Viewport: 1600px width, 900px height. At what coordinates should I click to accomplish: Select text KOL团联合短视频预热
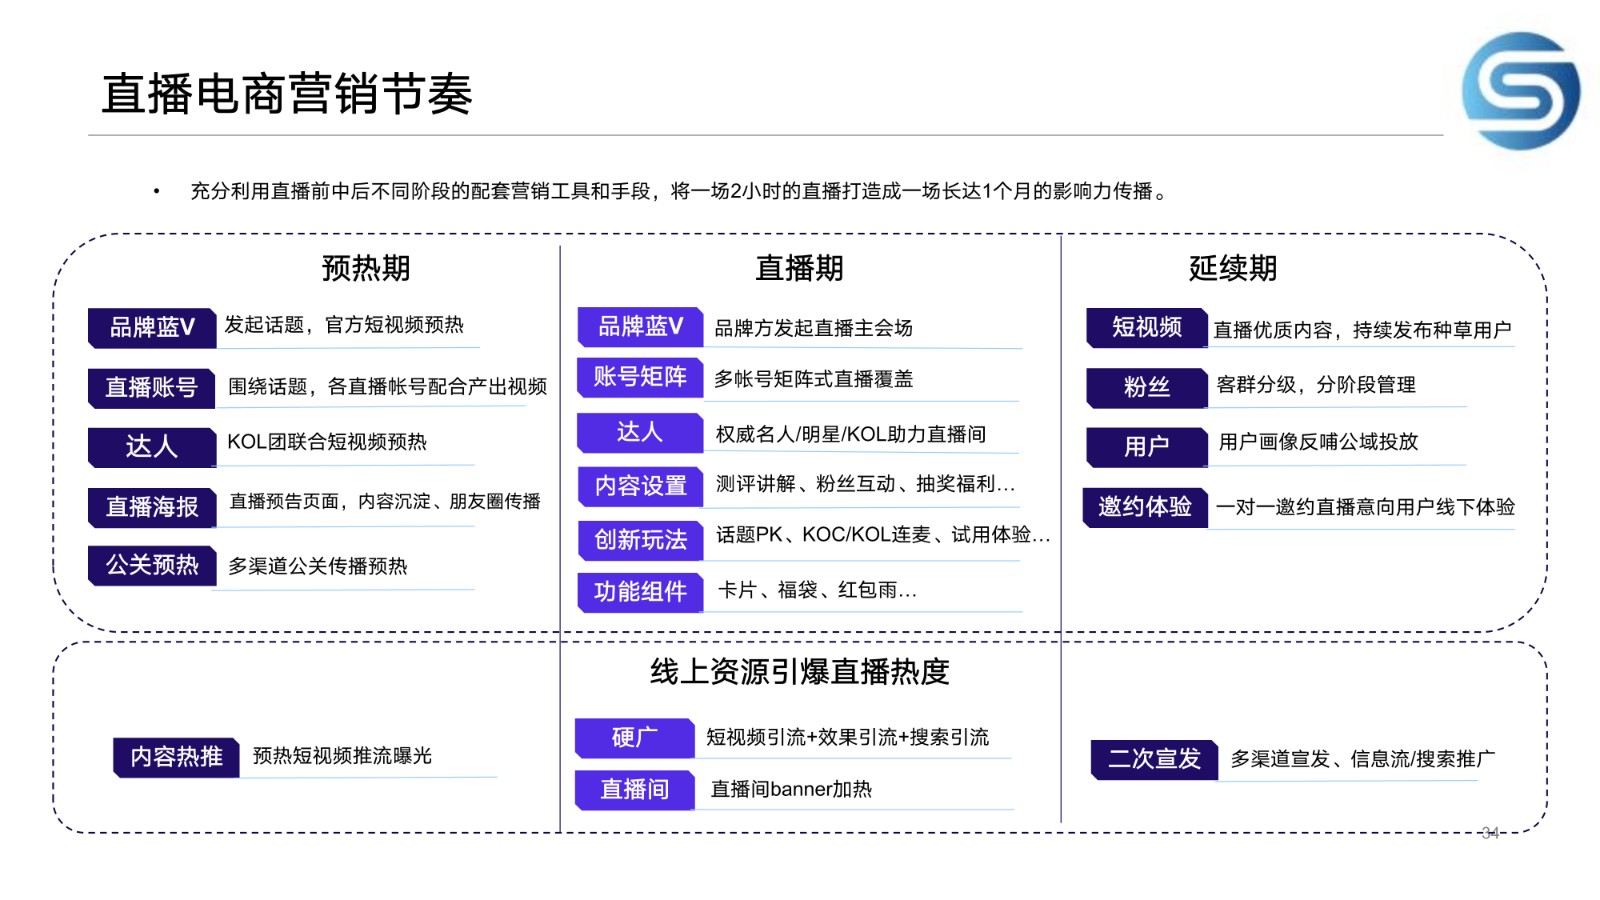click(x=327, y=442)
